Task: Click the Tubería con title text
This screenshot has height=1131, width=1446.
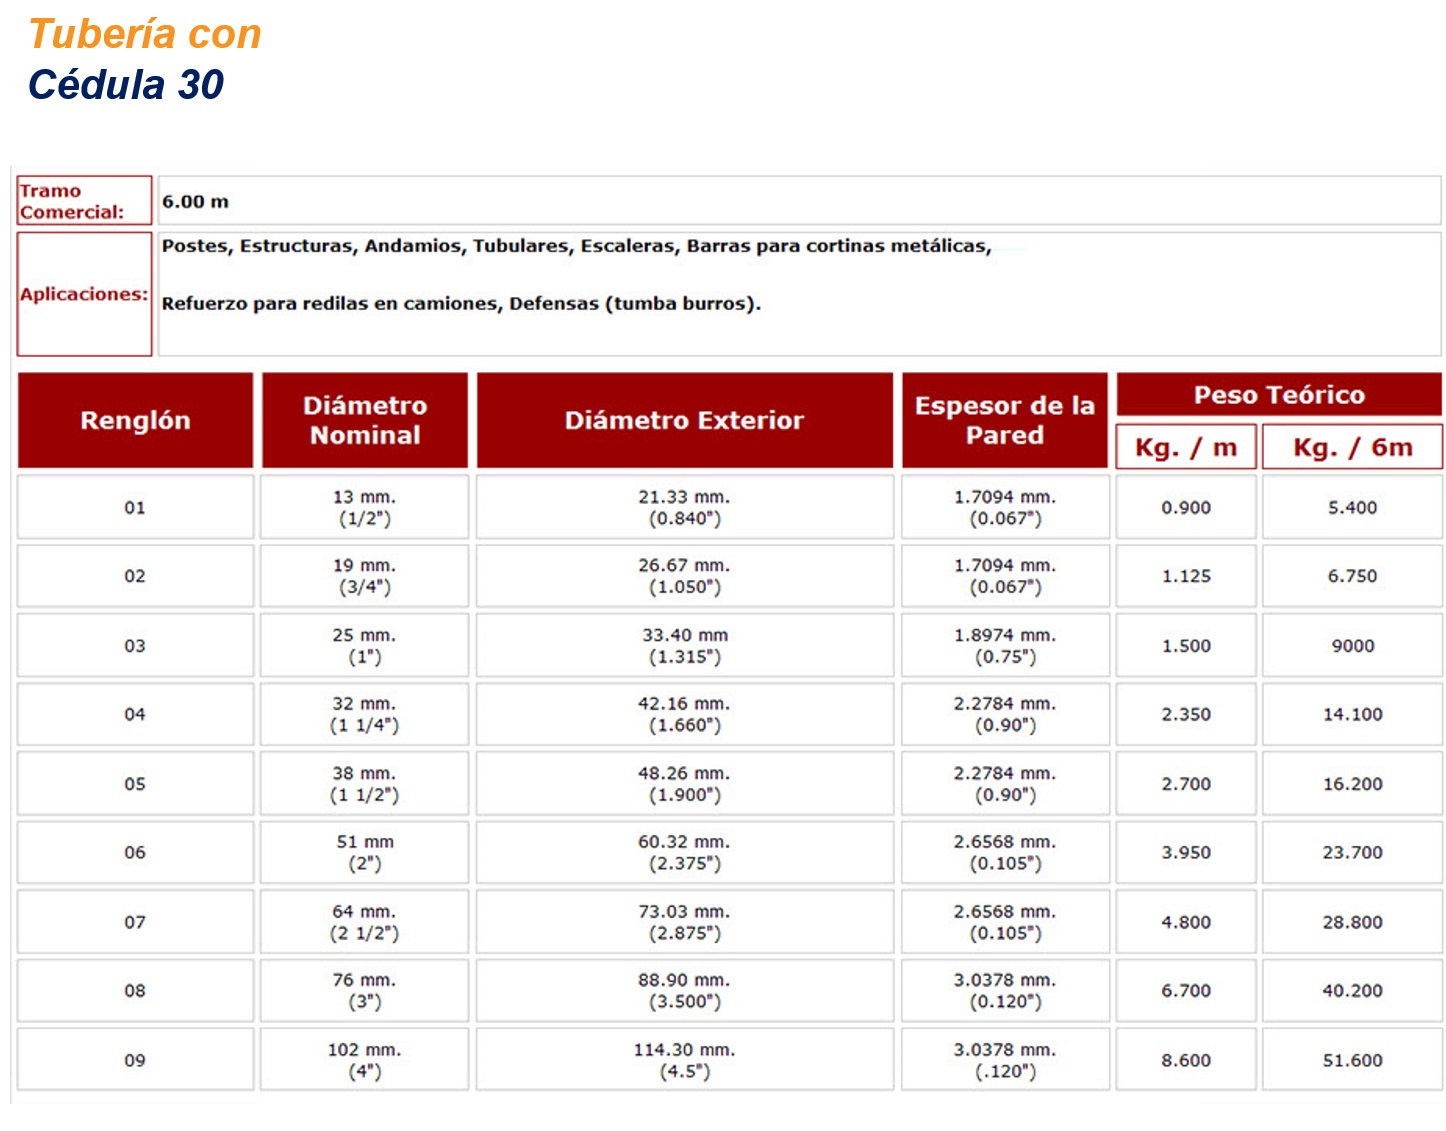Action: (x=145, y=34)
